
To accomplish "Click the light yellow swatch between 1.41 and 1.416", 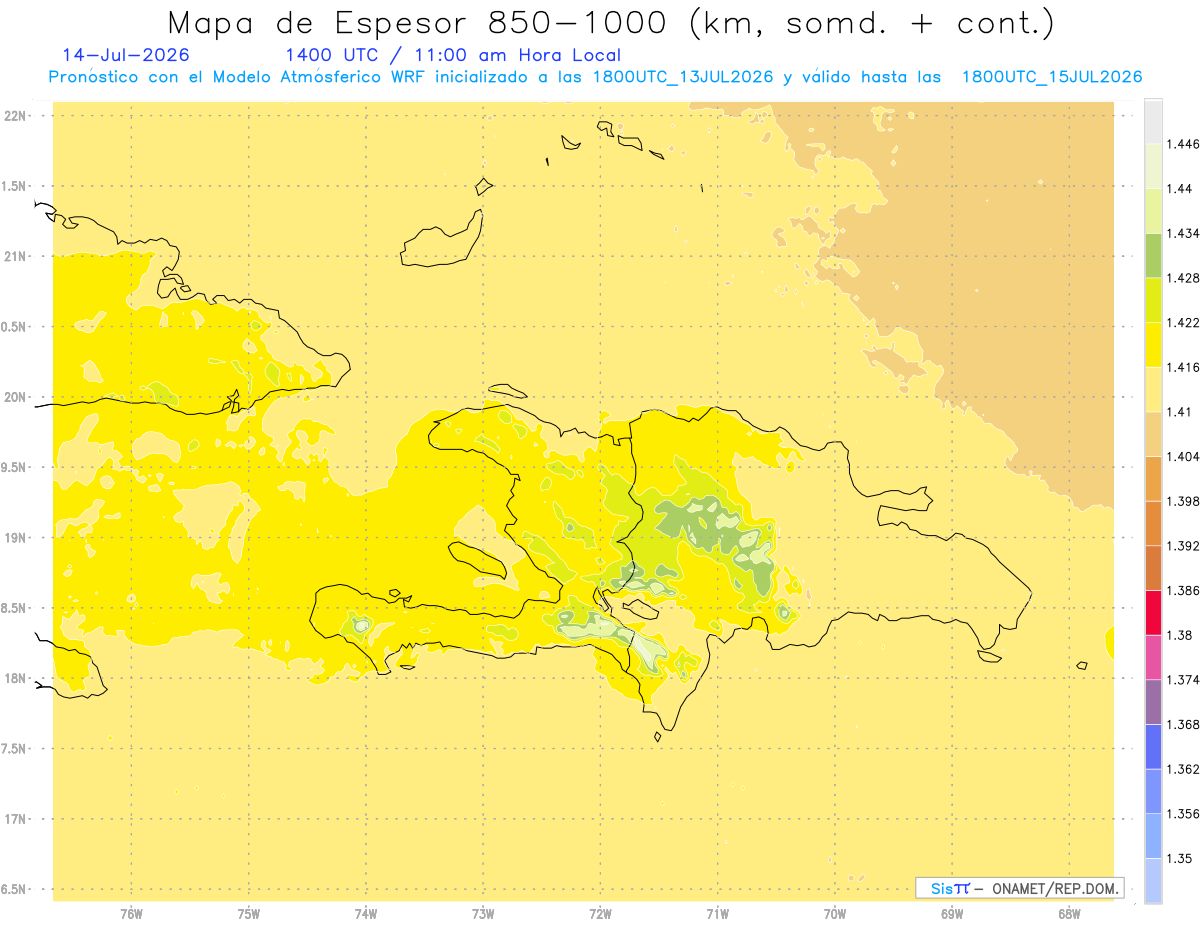I will (x=1153, y=389).
